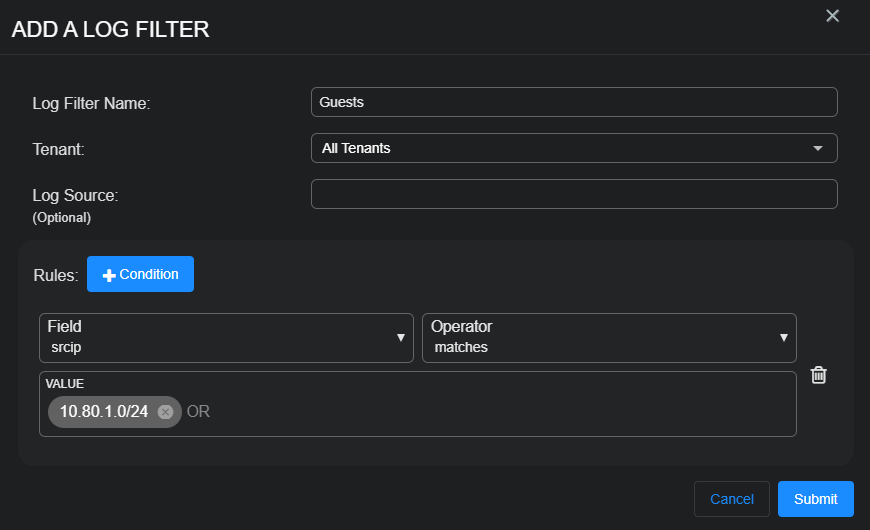Cancel the log filter creation
Image resolution: width=870 pixels, height=530 pixels.
click(731, 499)
